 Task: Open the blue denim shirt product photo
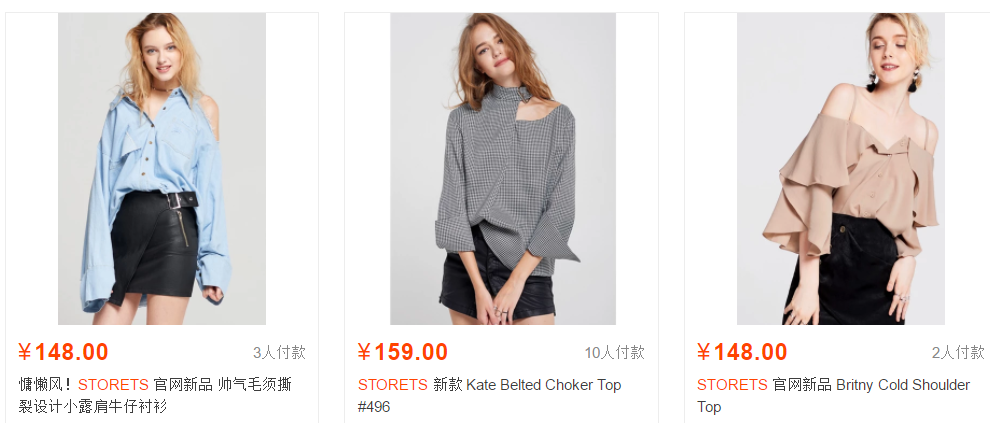[162, 169]
